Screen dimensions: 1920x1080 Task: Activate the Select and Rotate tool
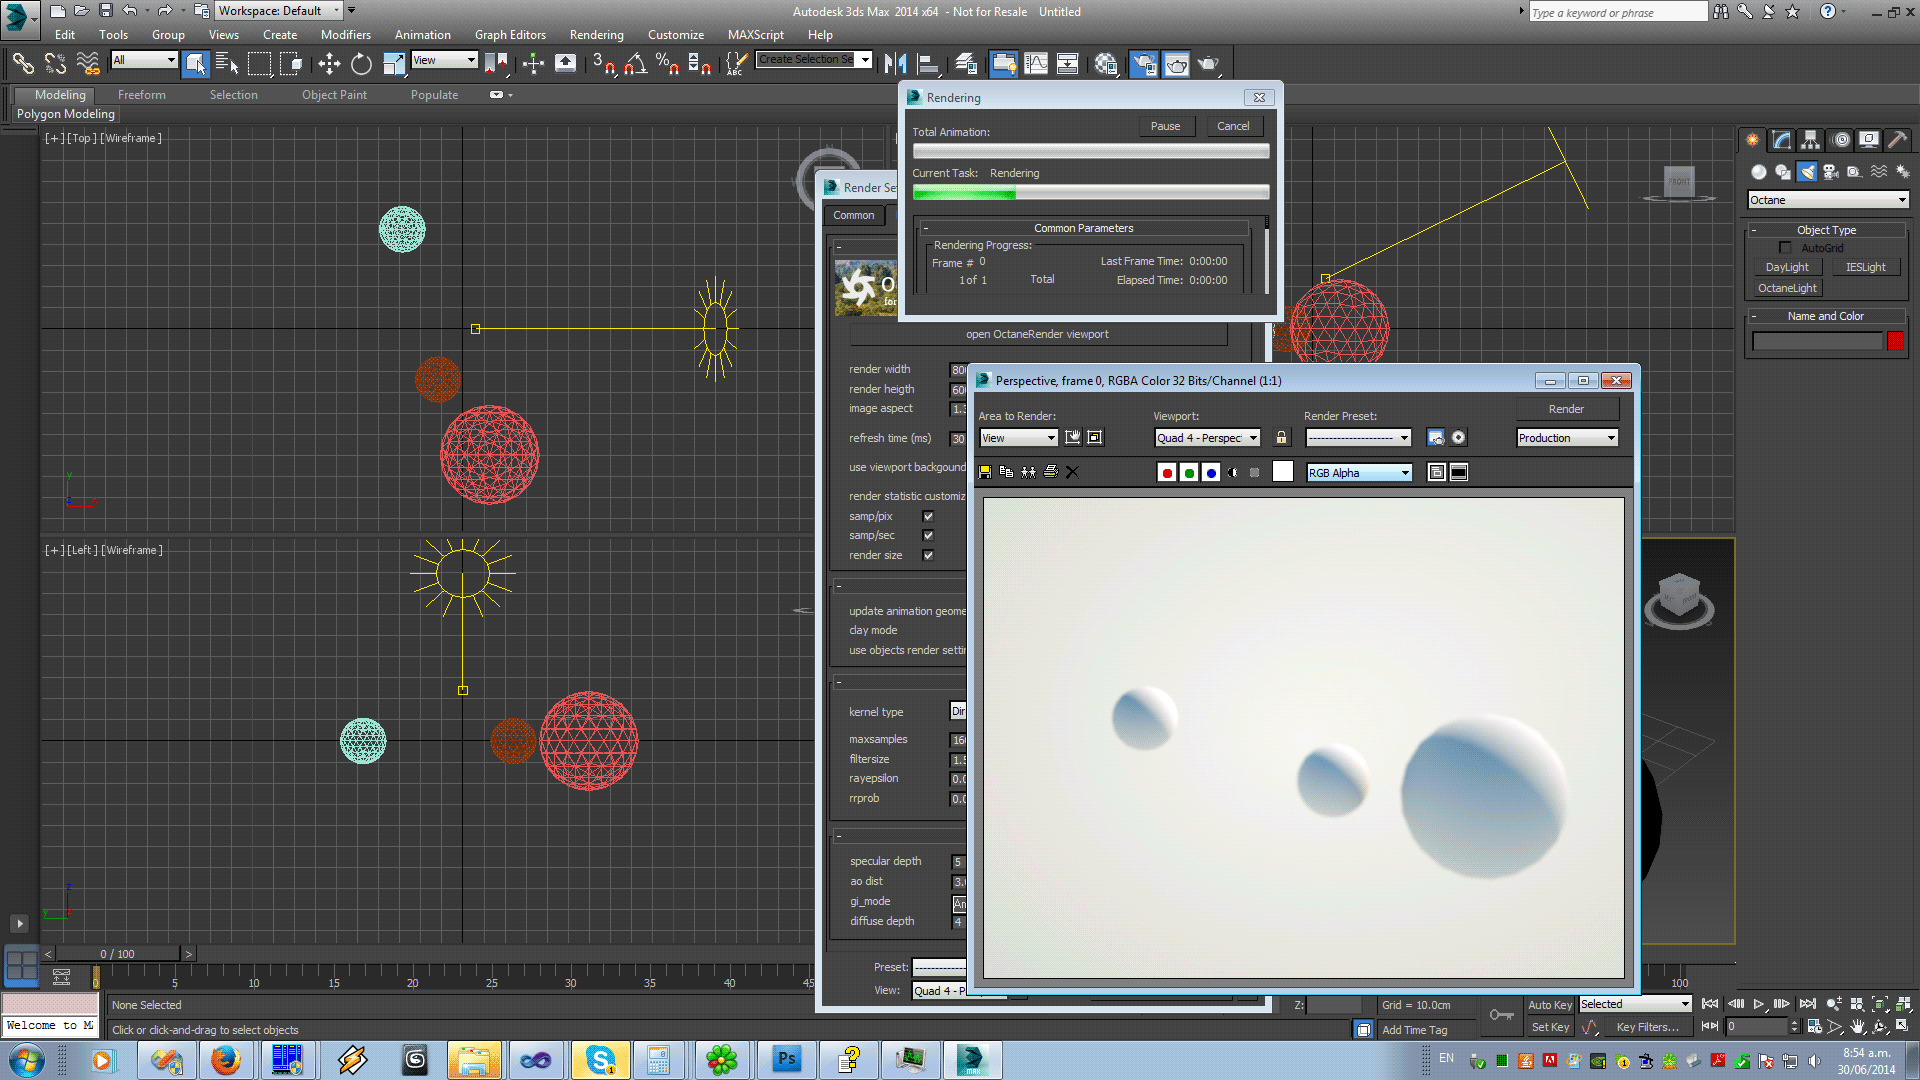pos(361,64)
